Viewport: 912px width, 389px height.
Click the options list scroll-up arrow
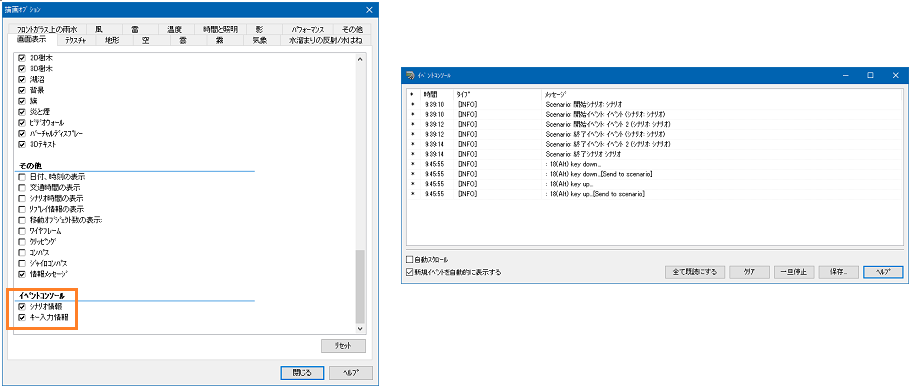360,59
